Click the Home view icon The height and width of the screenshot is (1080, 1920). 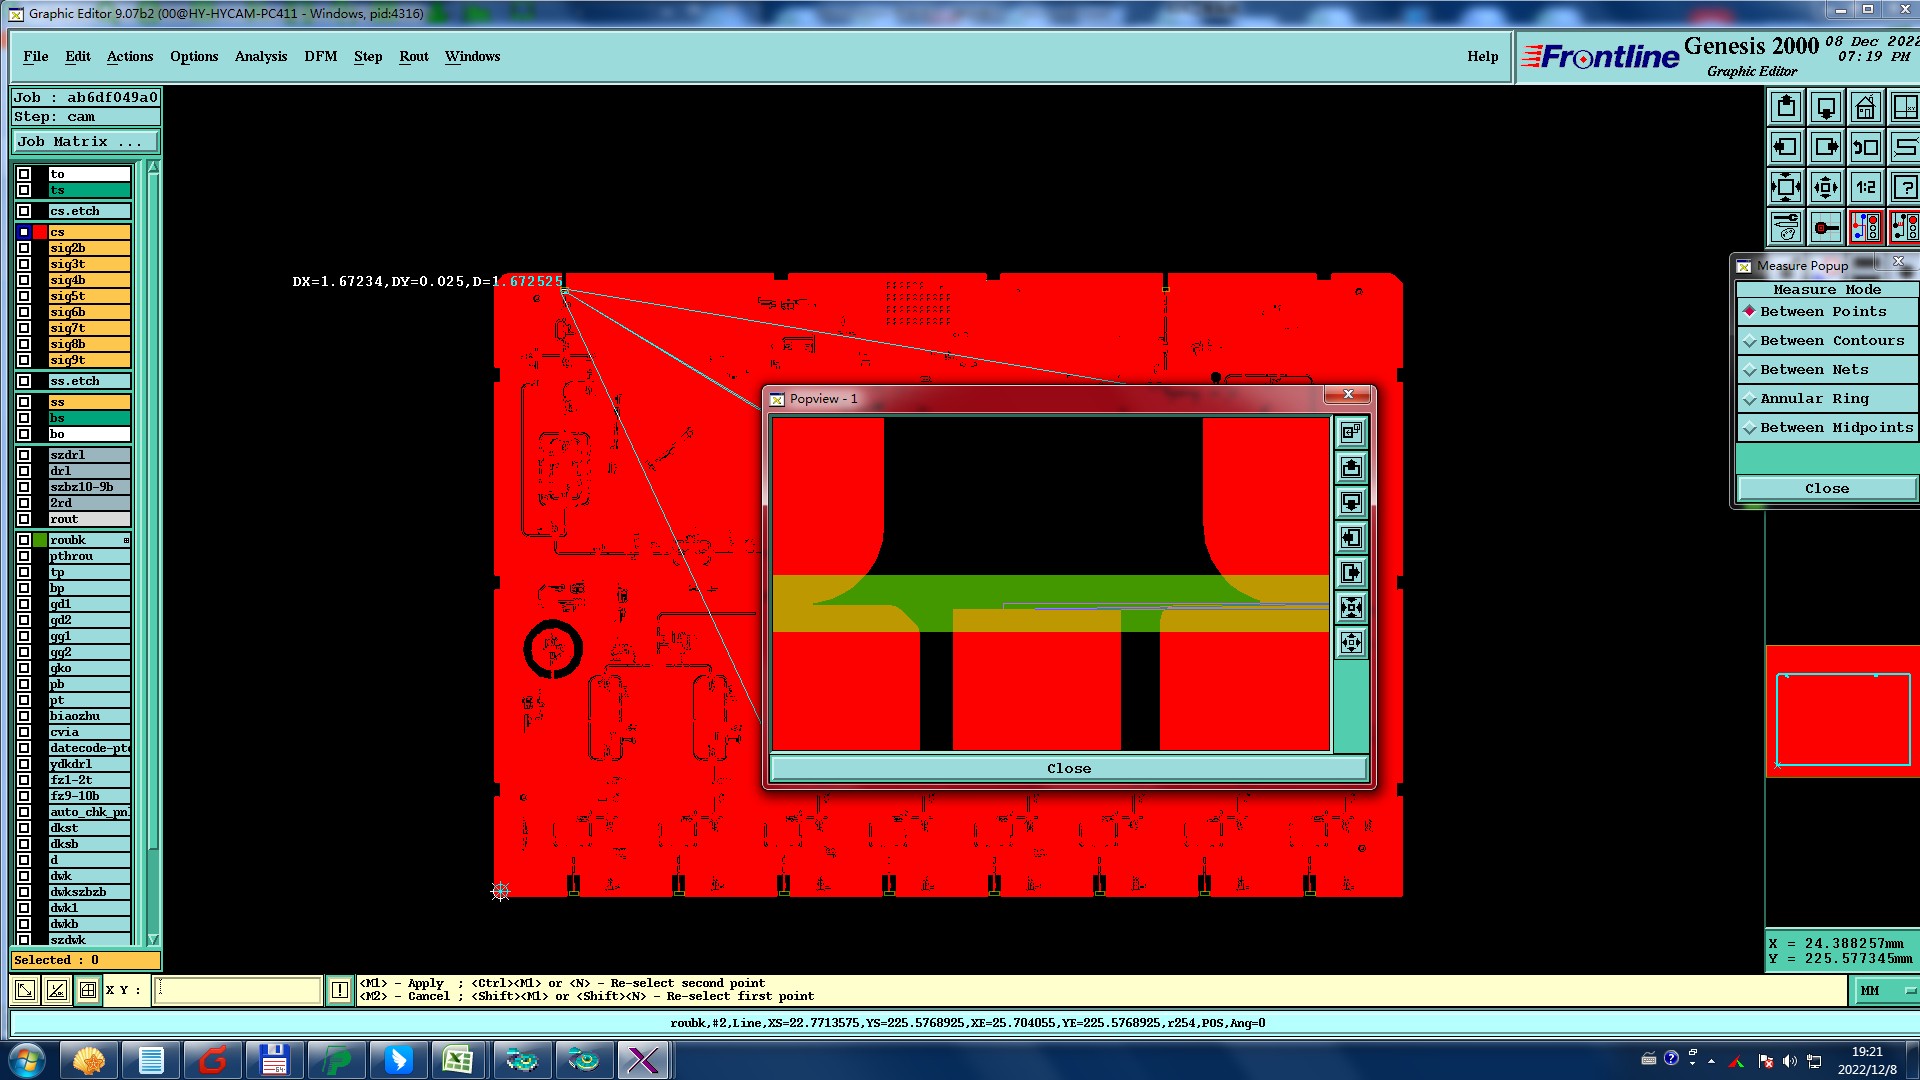click(1865, 107)
